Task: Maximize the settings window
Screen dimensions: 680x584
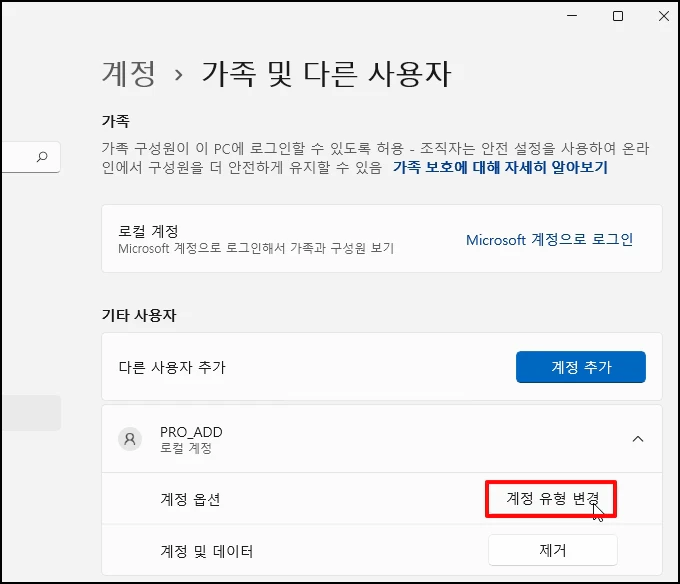Action: pyautogui.click(x=618, y=16)
